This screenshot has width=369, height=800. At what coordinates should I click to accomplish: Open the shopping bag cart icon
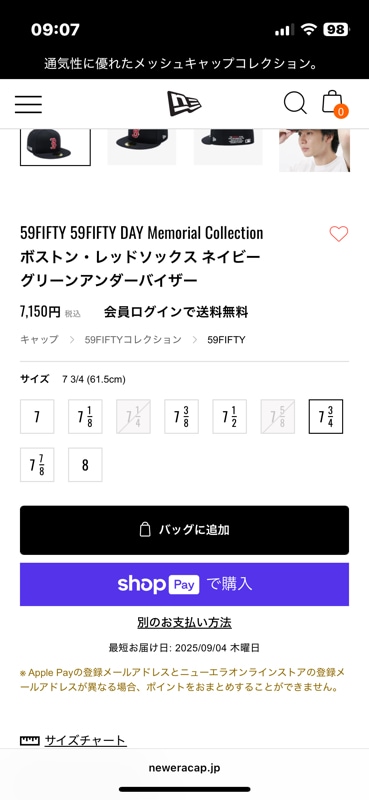[334, 104]
